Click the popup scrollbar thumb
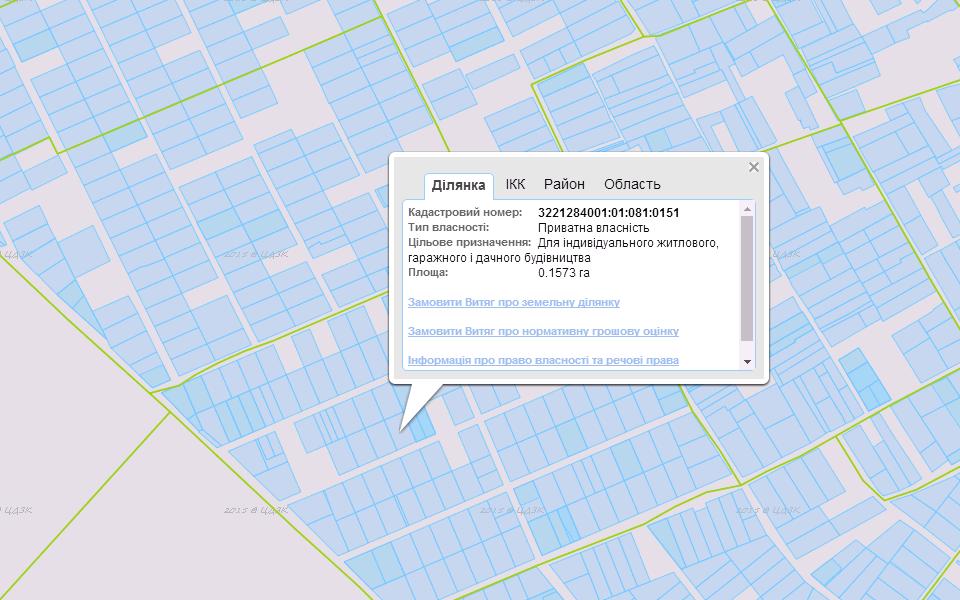Screen dimensions: 960x600 click(747, 278)
